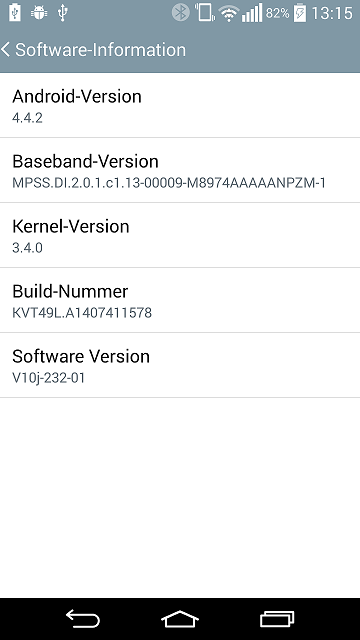Tap the back arrow beside Software-Information
The height and width of the screenshot is (640, 360).
pos(6,50)
